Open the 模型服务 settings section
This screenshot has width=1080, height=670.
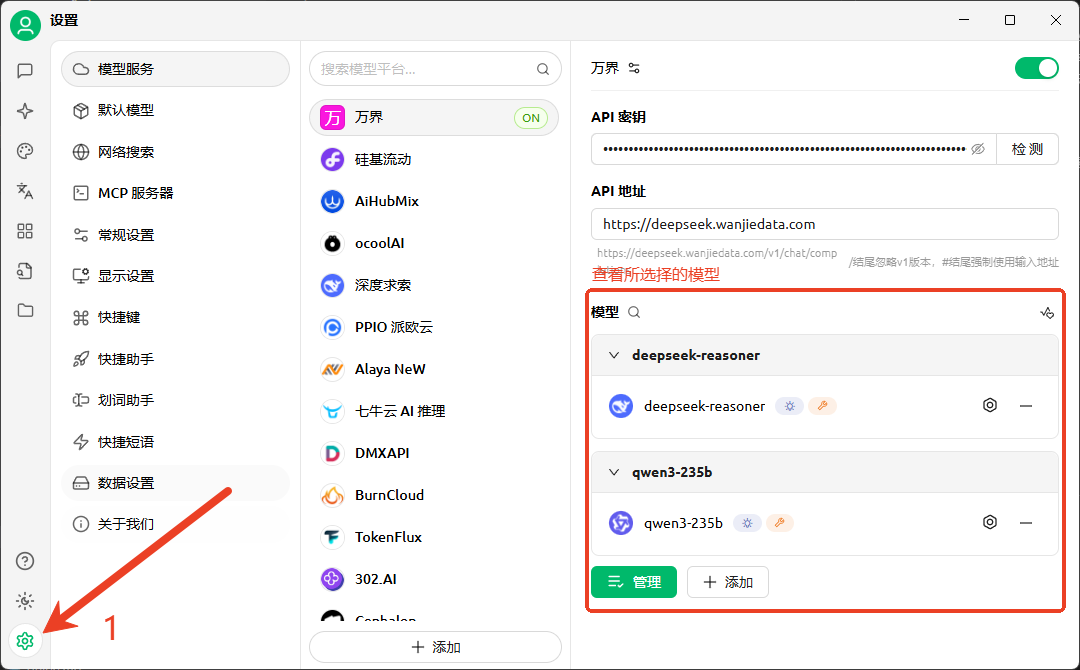[x=176, y=69]
